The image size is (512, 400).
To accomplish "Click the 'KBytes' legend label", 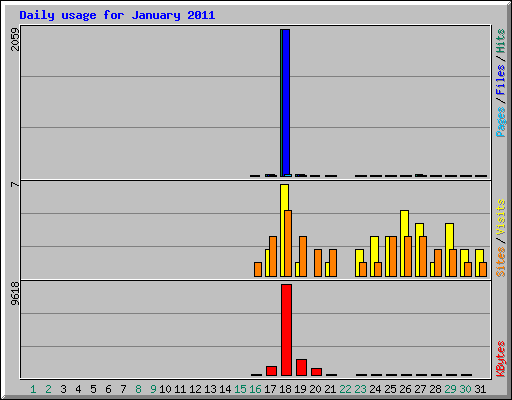I will (500, 359).
